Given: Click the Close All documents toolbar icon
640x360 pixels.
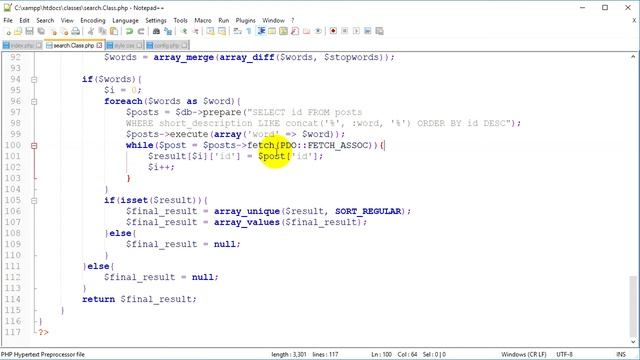Looking at the screenshot, I should pos(64,31).
